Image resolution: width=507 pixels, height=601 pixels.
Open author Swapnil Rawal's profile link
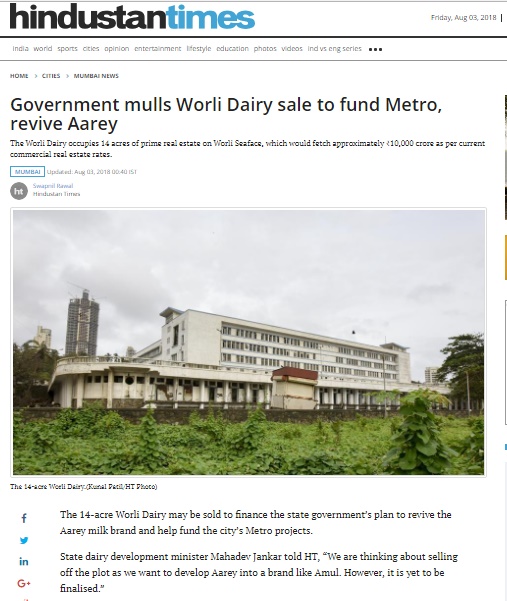click(x=53, y=186)
